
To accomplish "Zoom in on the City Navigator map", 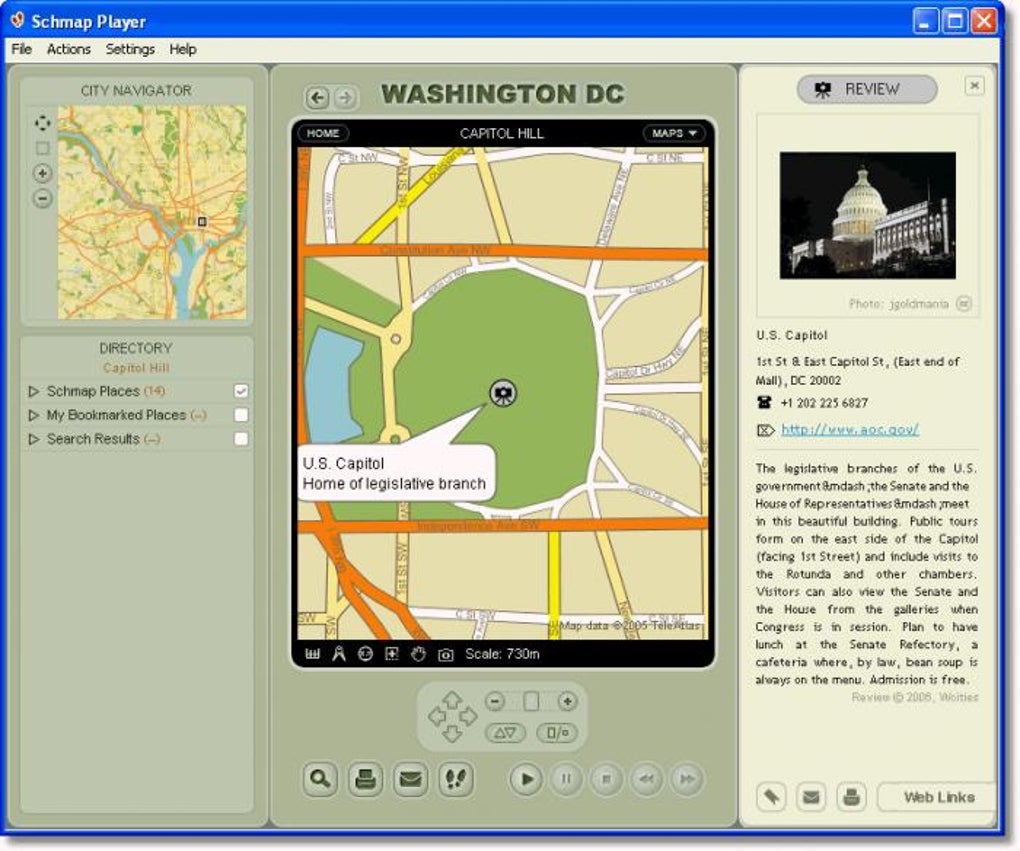I will pyautogui.click(x=42, y=173).
